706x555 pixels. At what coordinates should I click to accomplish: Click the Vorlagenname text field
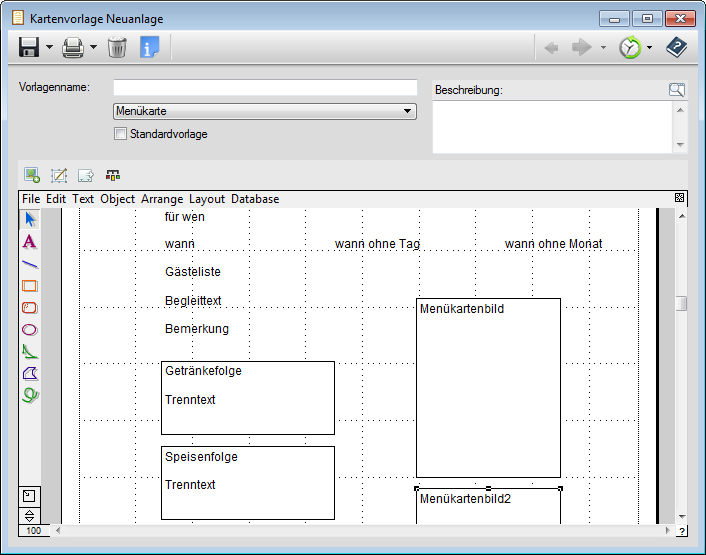click(265, 88)
